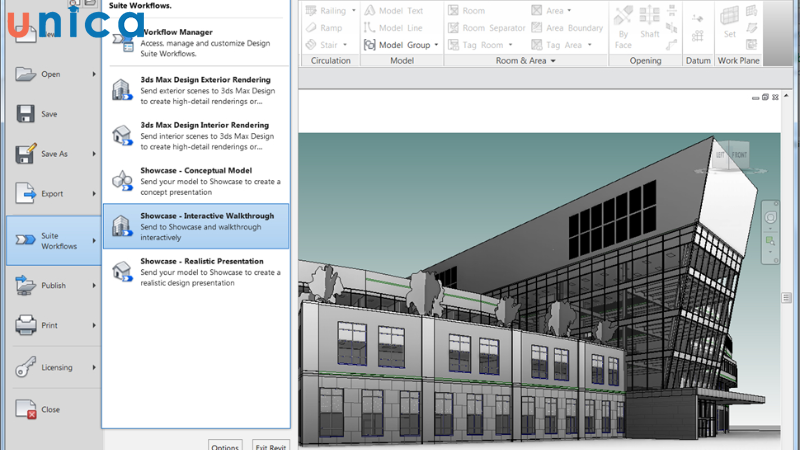
Task: Click Showcase Conceptual Model shapes icon
Action: point(122,181)
